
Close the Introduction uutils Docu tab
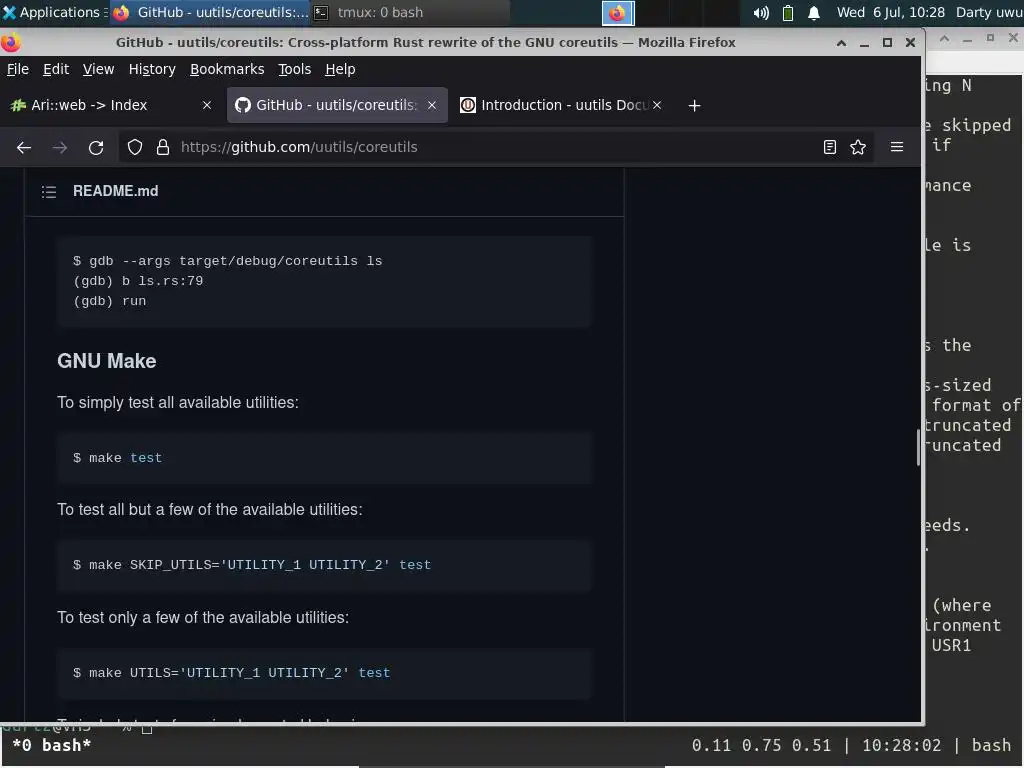tap(657, 105)
